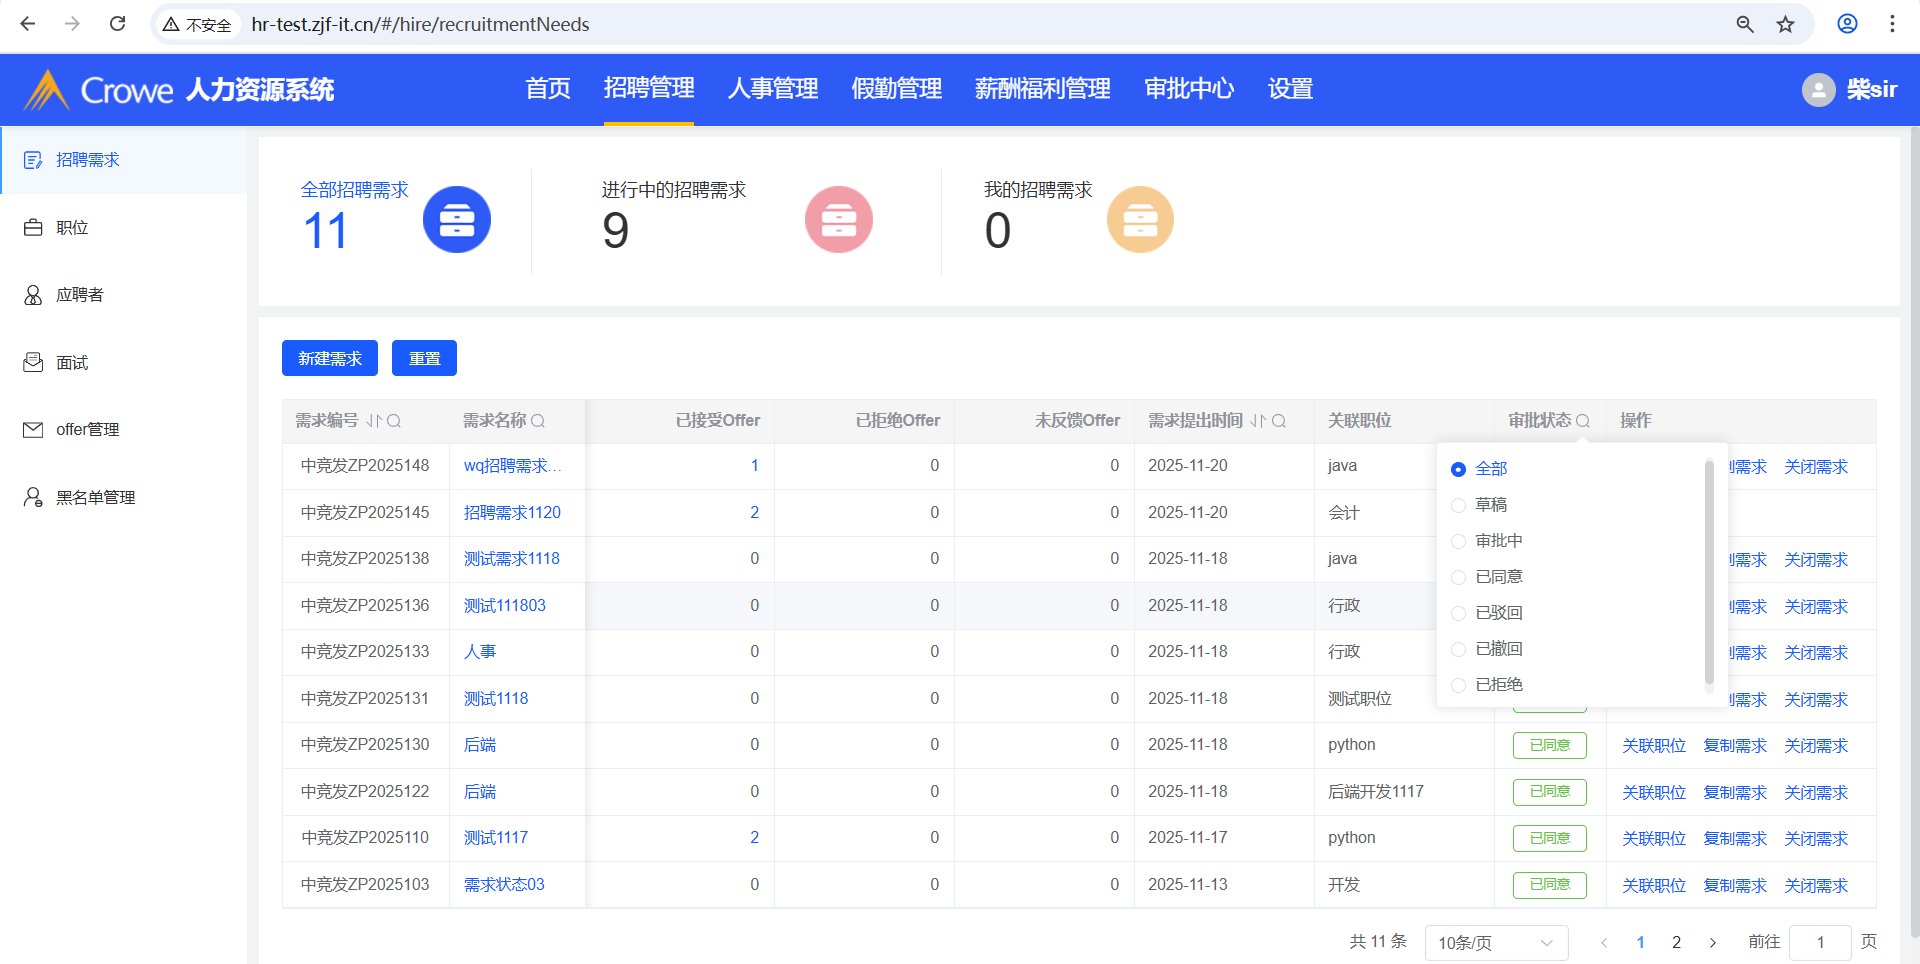Go to next page using right chevron
Image resolution: width=1920 pixels, height=964 pixels.
coord(1712,942)
